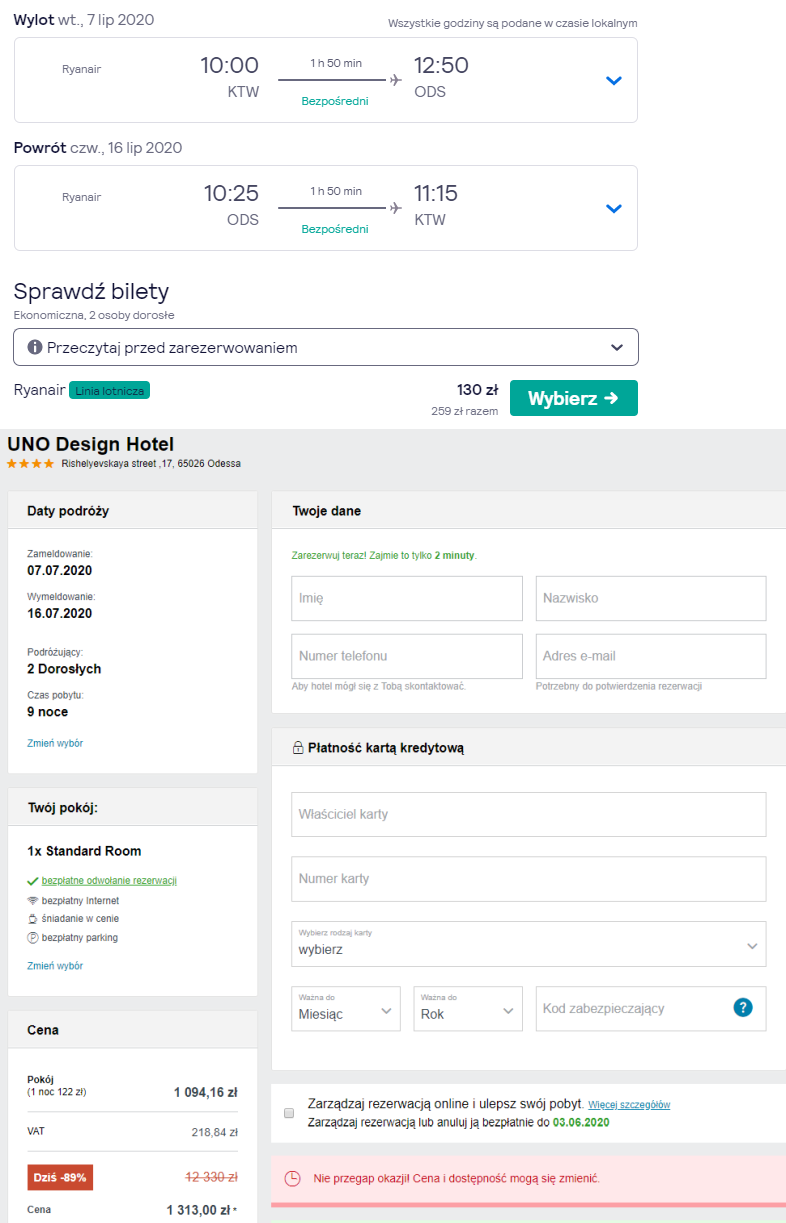Screen dimensions: 786x1223
Task: Click the four-star hotel rating
Action: click(30, 464)
